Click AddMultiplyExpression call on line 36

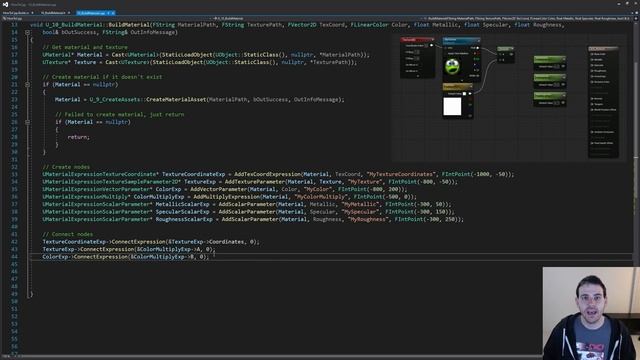[x=227, y=197]
